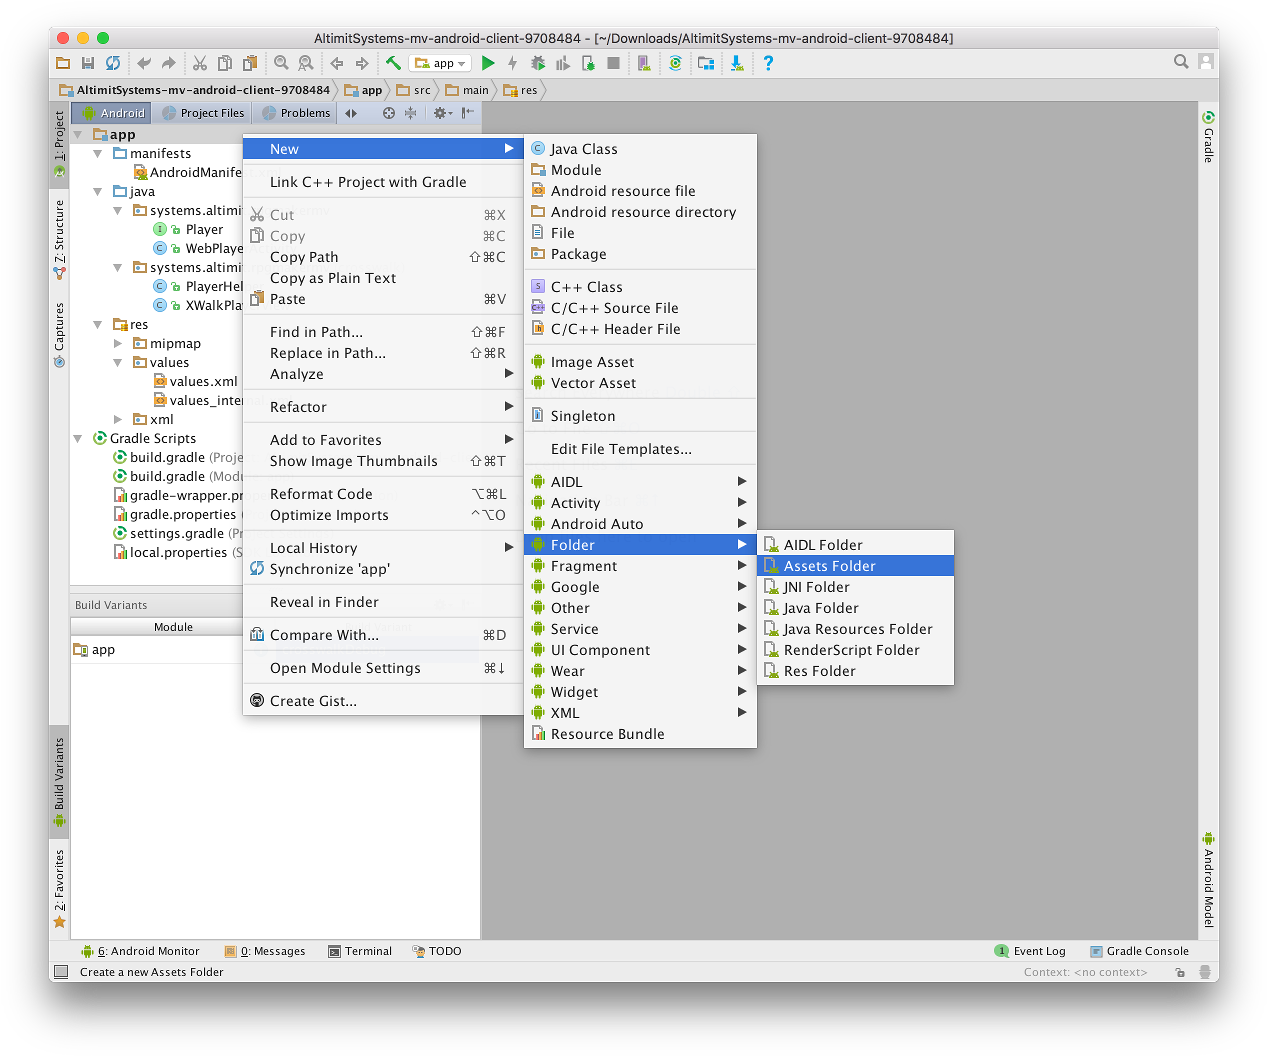Click scroll from source target icon
This screenshot has height=1056, width=1267.
[x=389, y=113]
